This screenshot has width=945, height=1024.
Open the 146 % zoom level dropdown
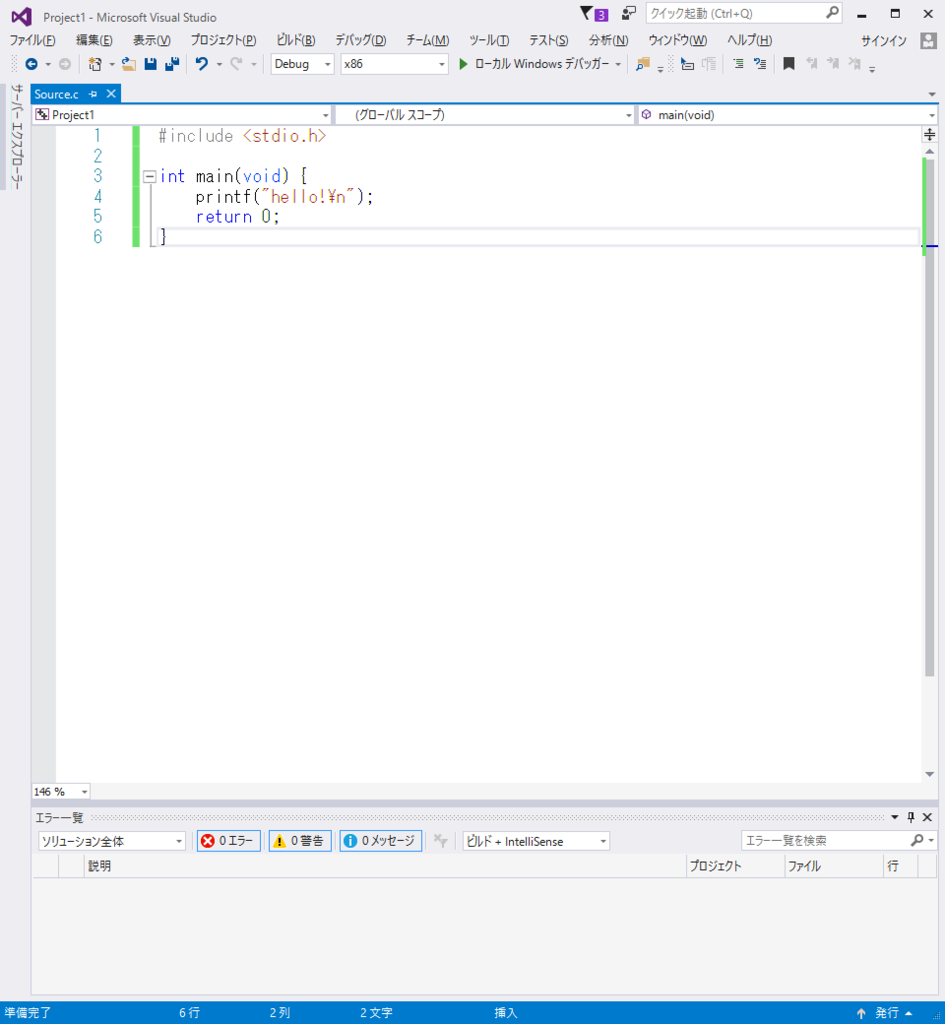tap(61, 792)
